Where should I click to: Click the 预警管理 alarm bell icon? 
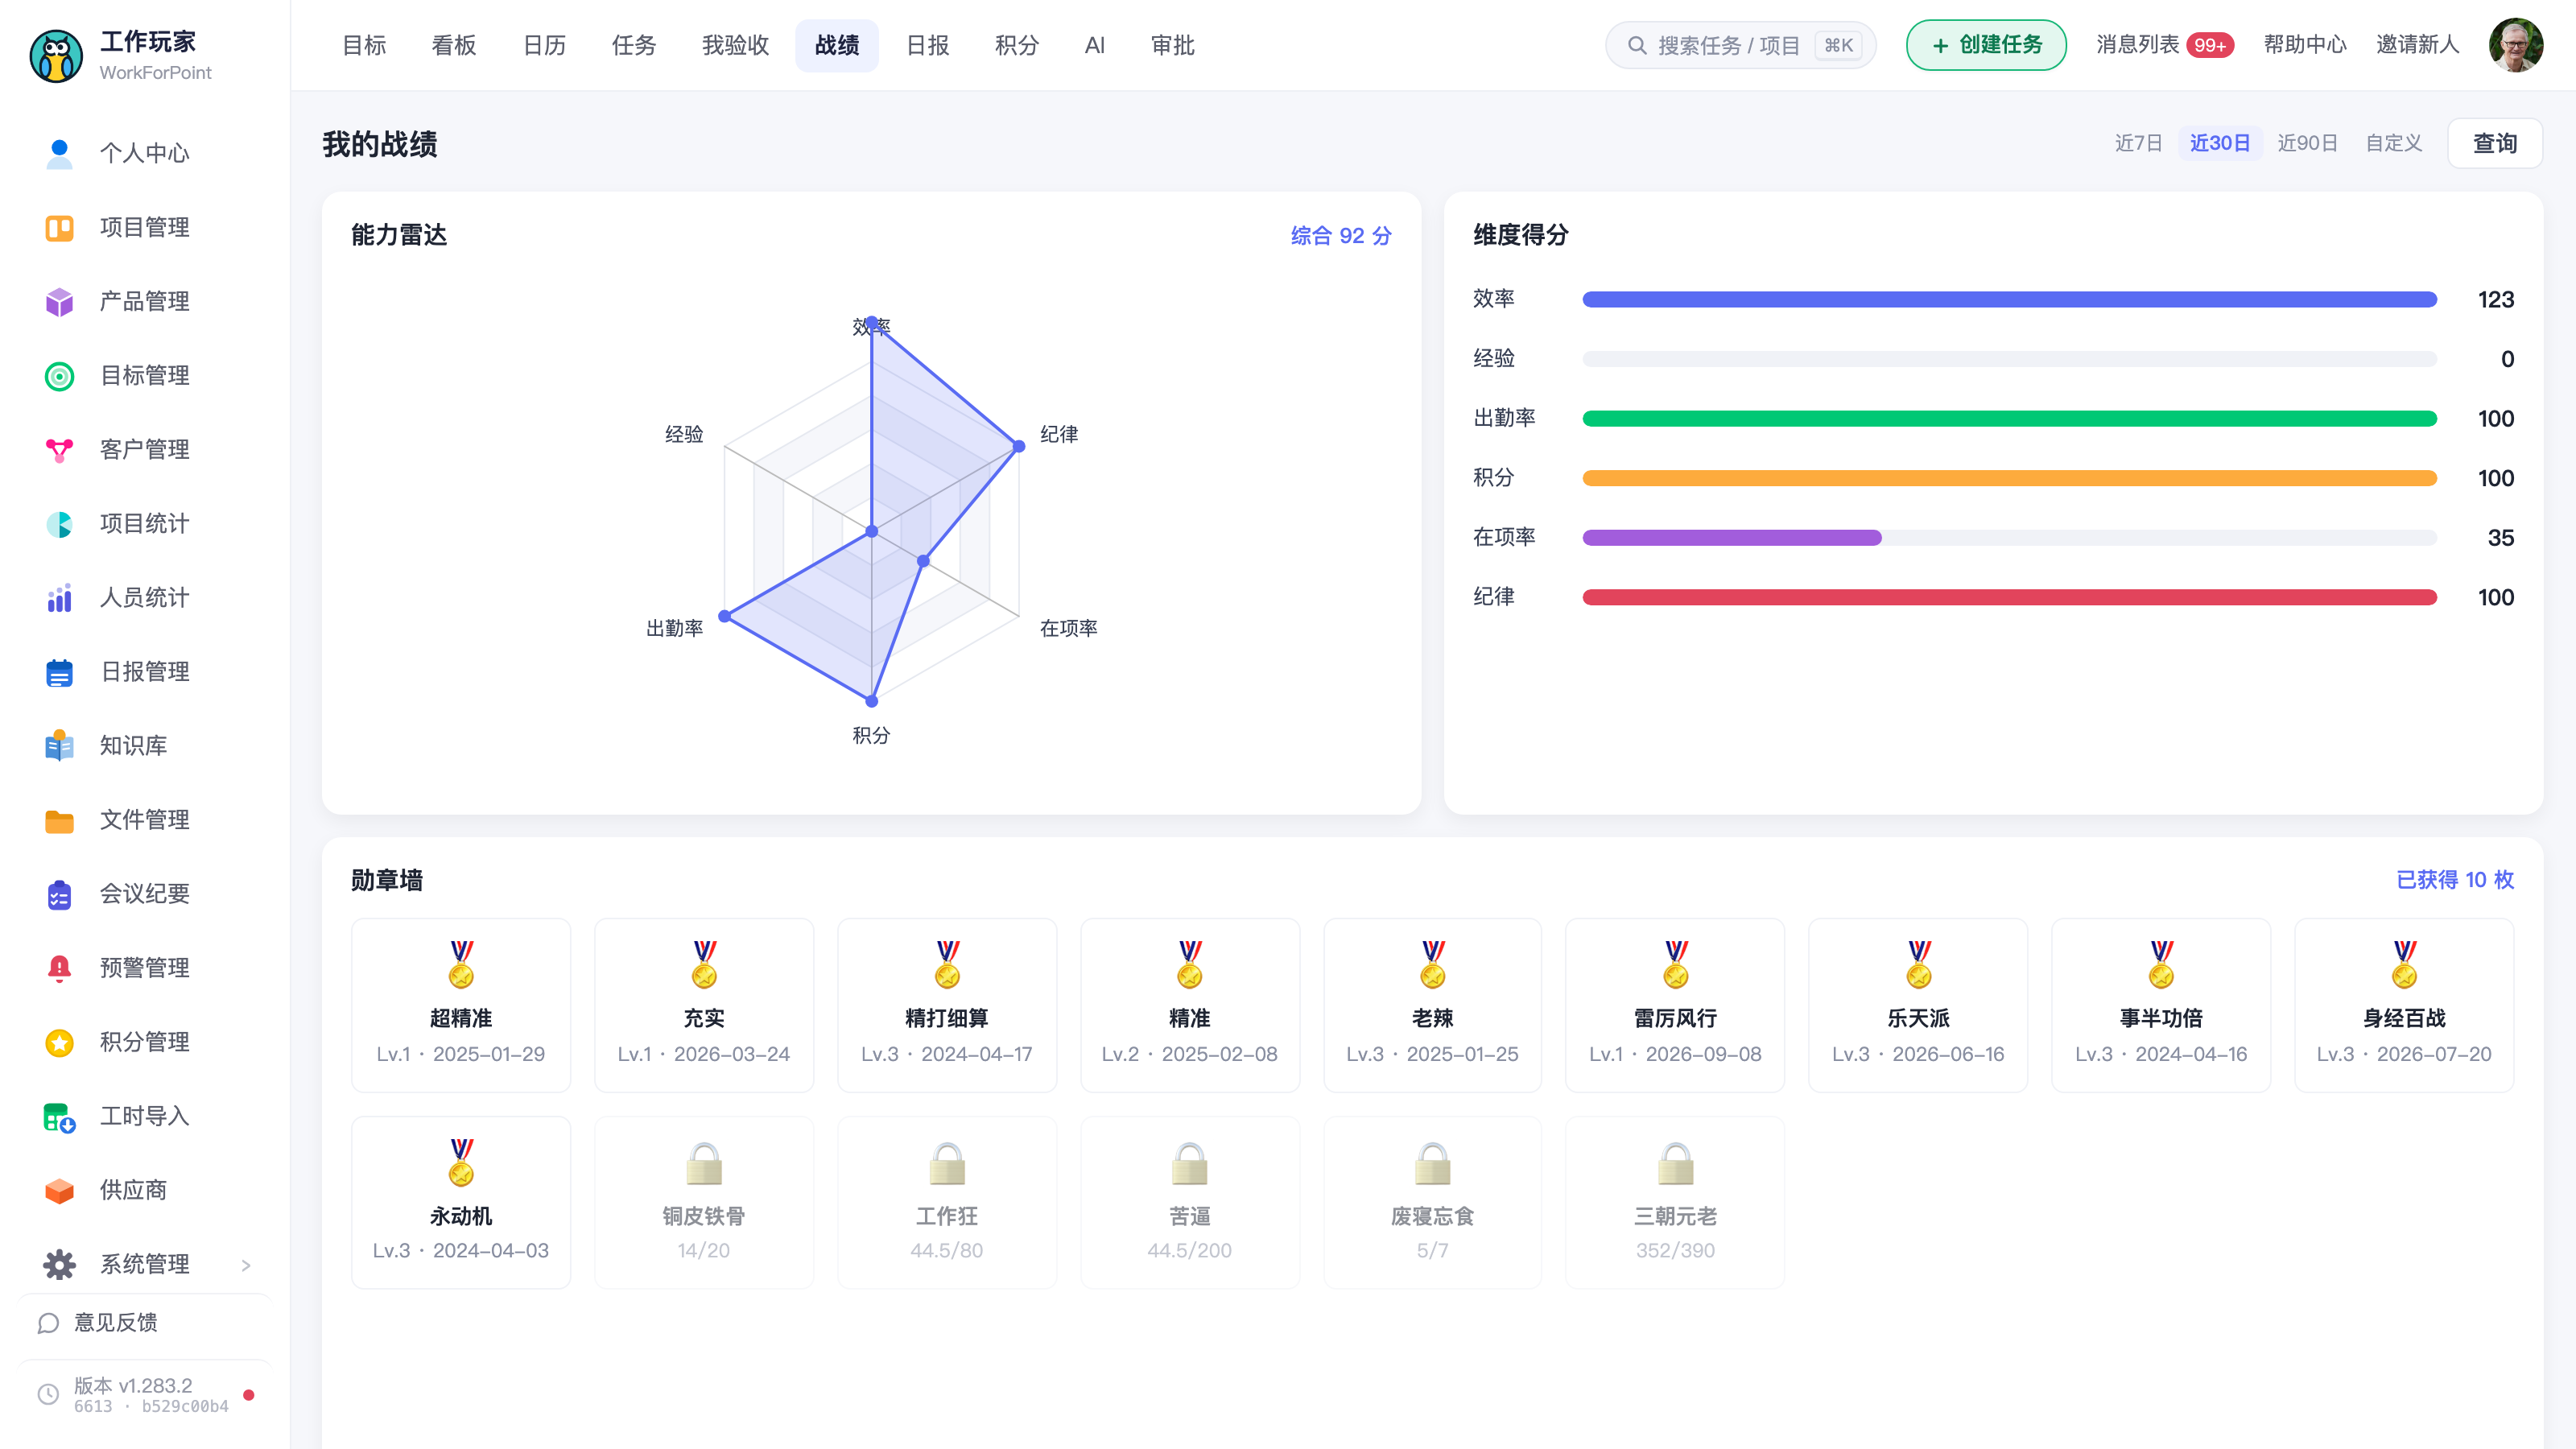tap(59, 968)
